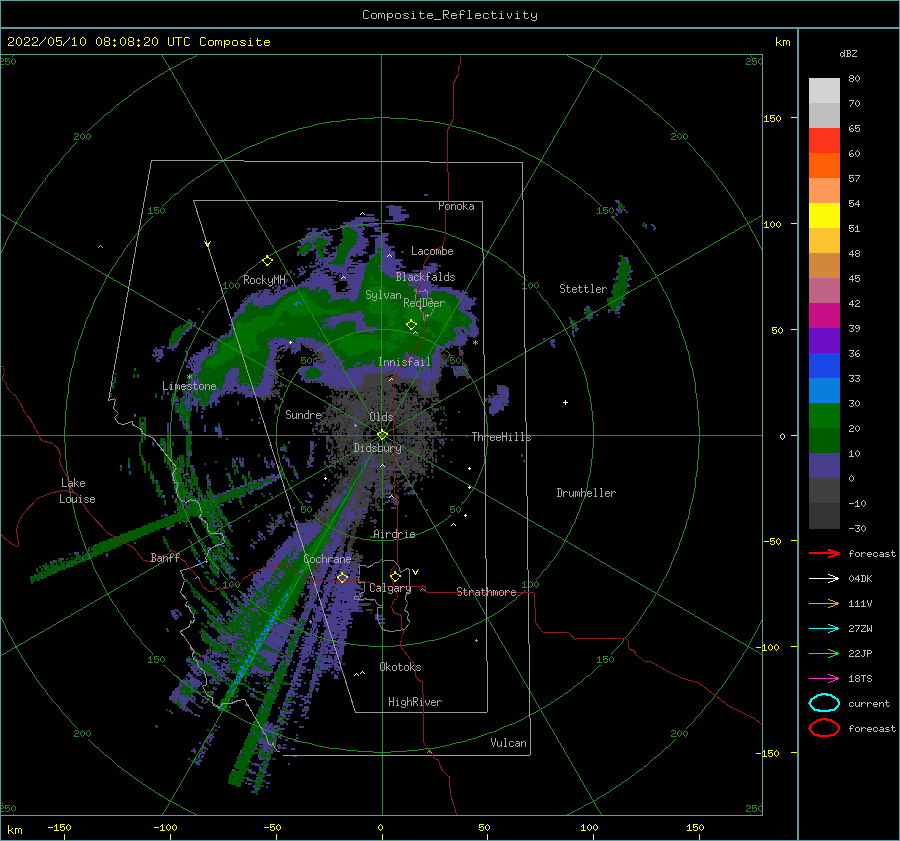Click the red forecast arrow legend icon

click(824, 553)
